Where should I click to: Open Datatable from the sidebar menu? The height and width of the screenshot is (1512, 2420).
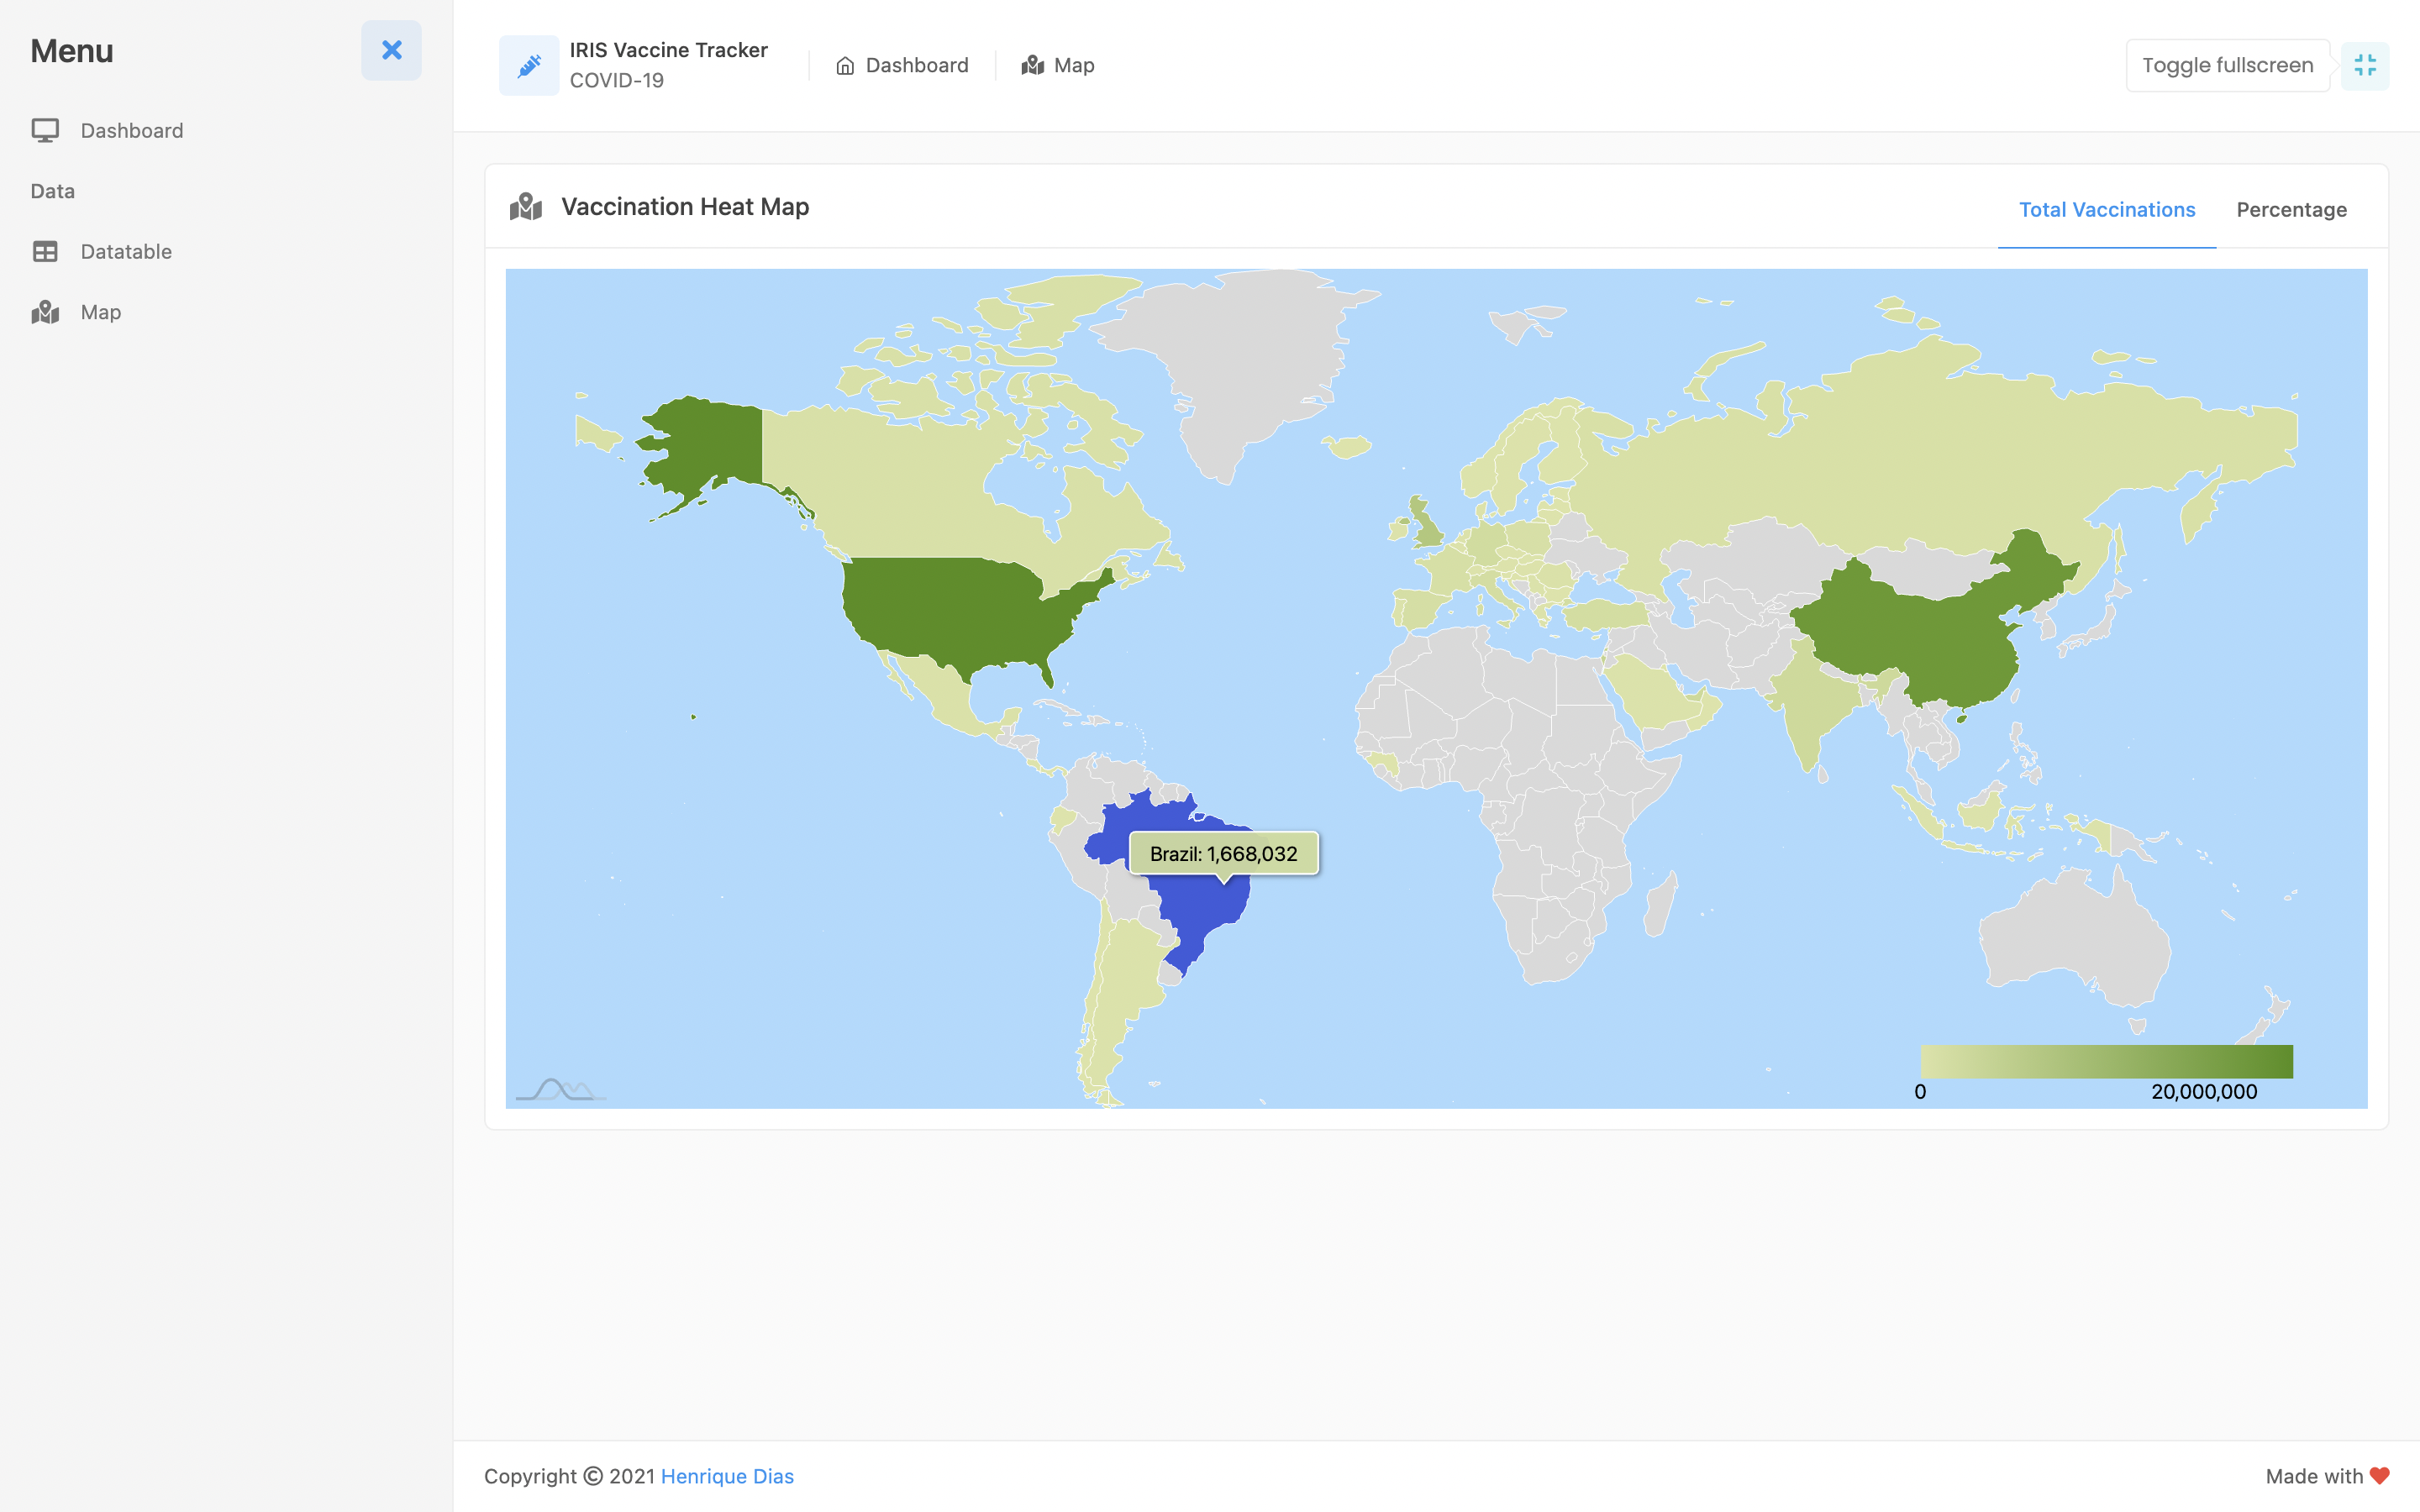pos(126,252)
